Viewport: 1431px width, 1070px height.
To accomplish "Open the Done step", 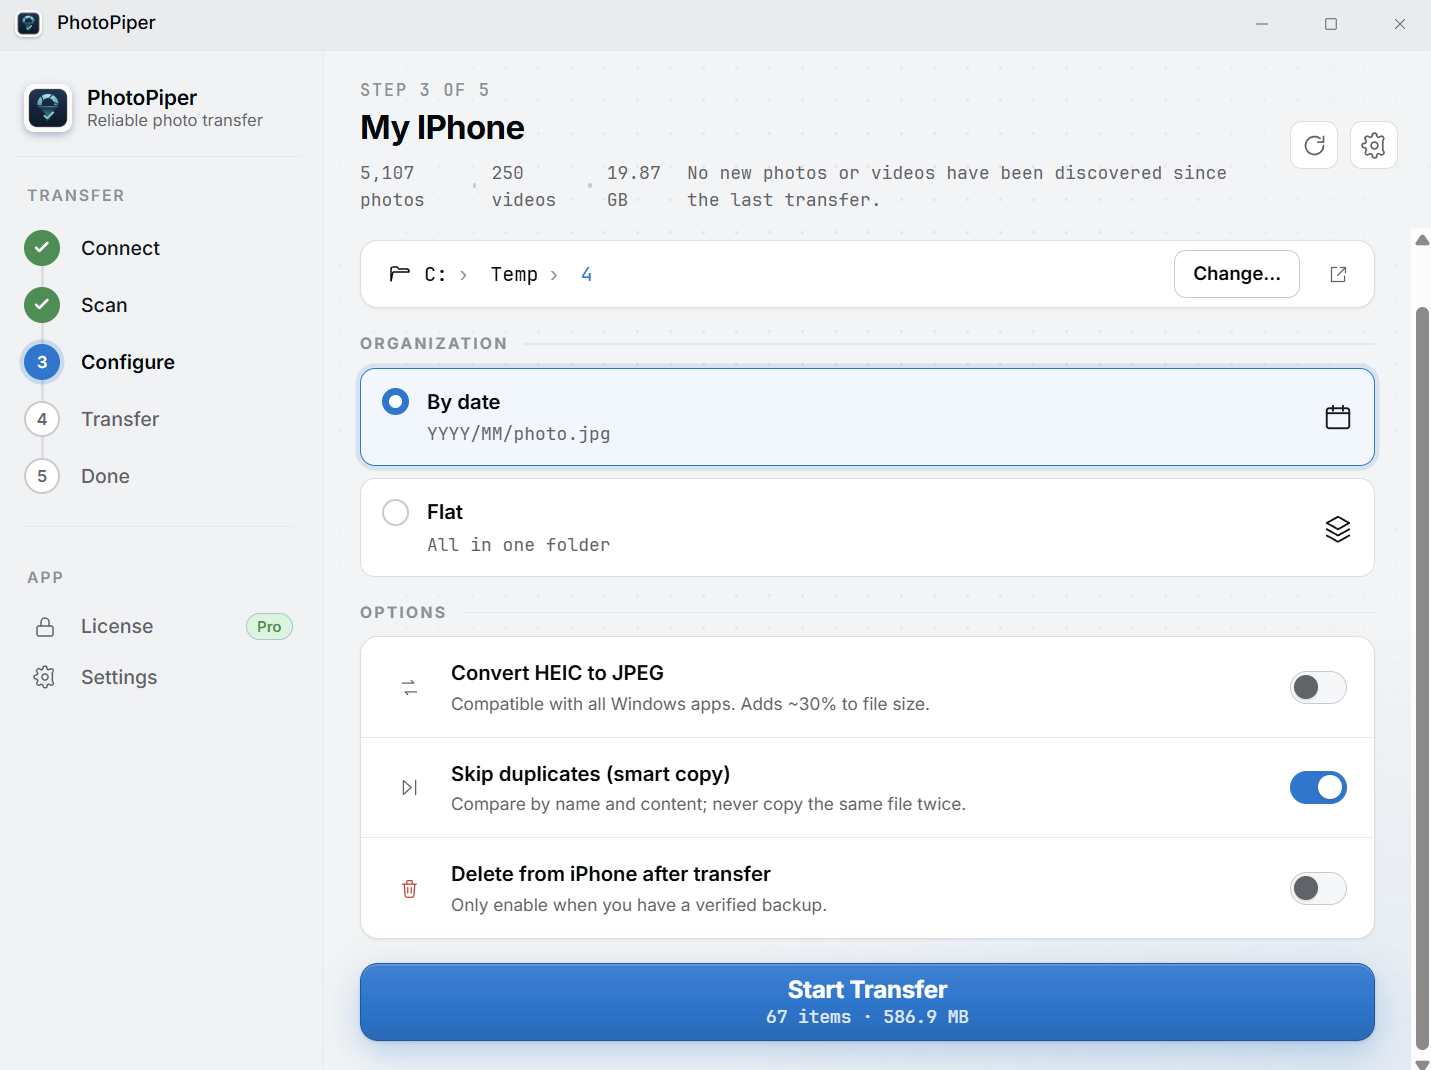I will click(105, 476).
